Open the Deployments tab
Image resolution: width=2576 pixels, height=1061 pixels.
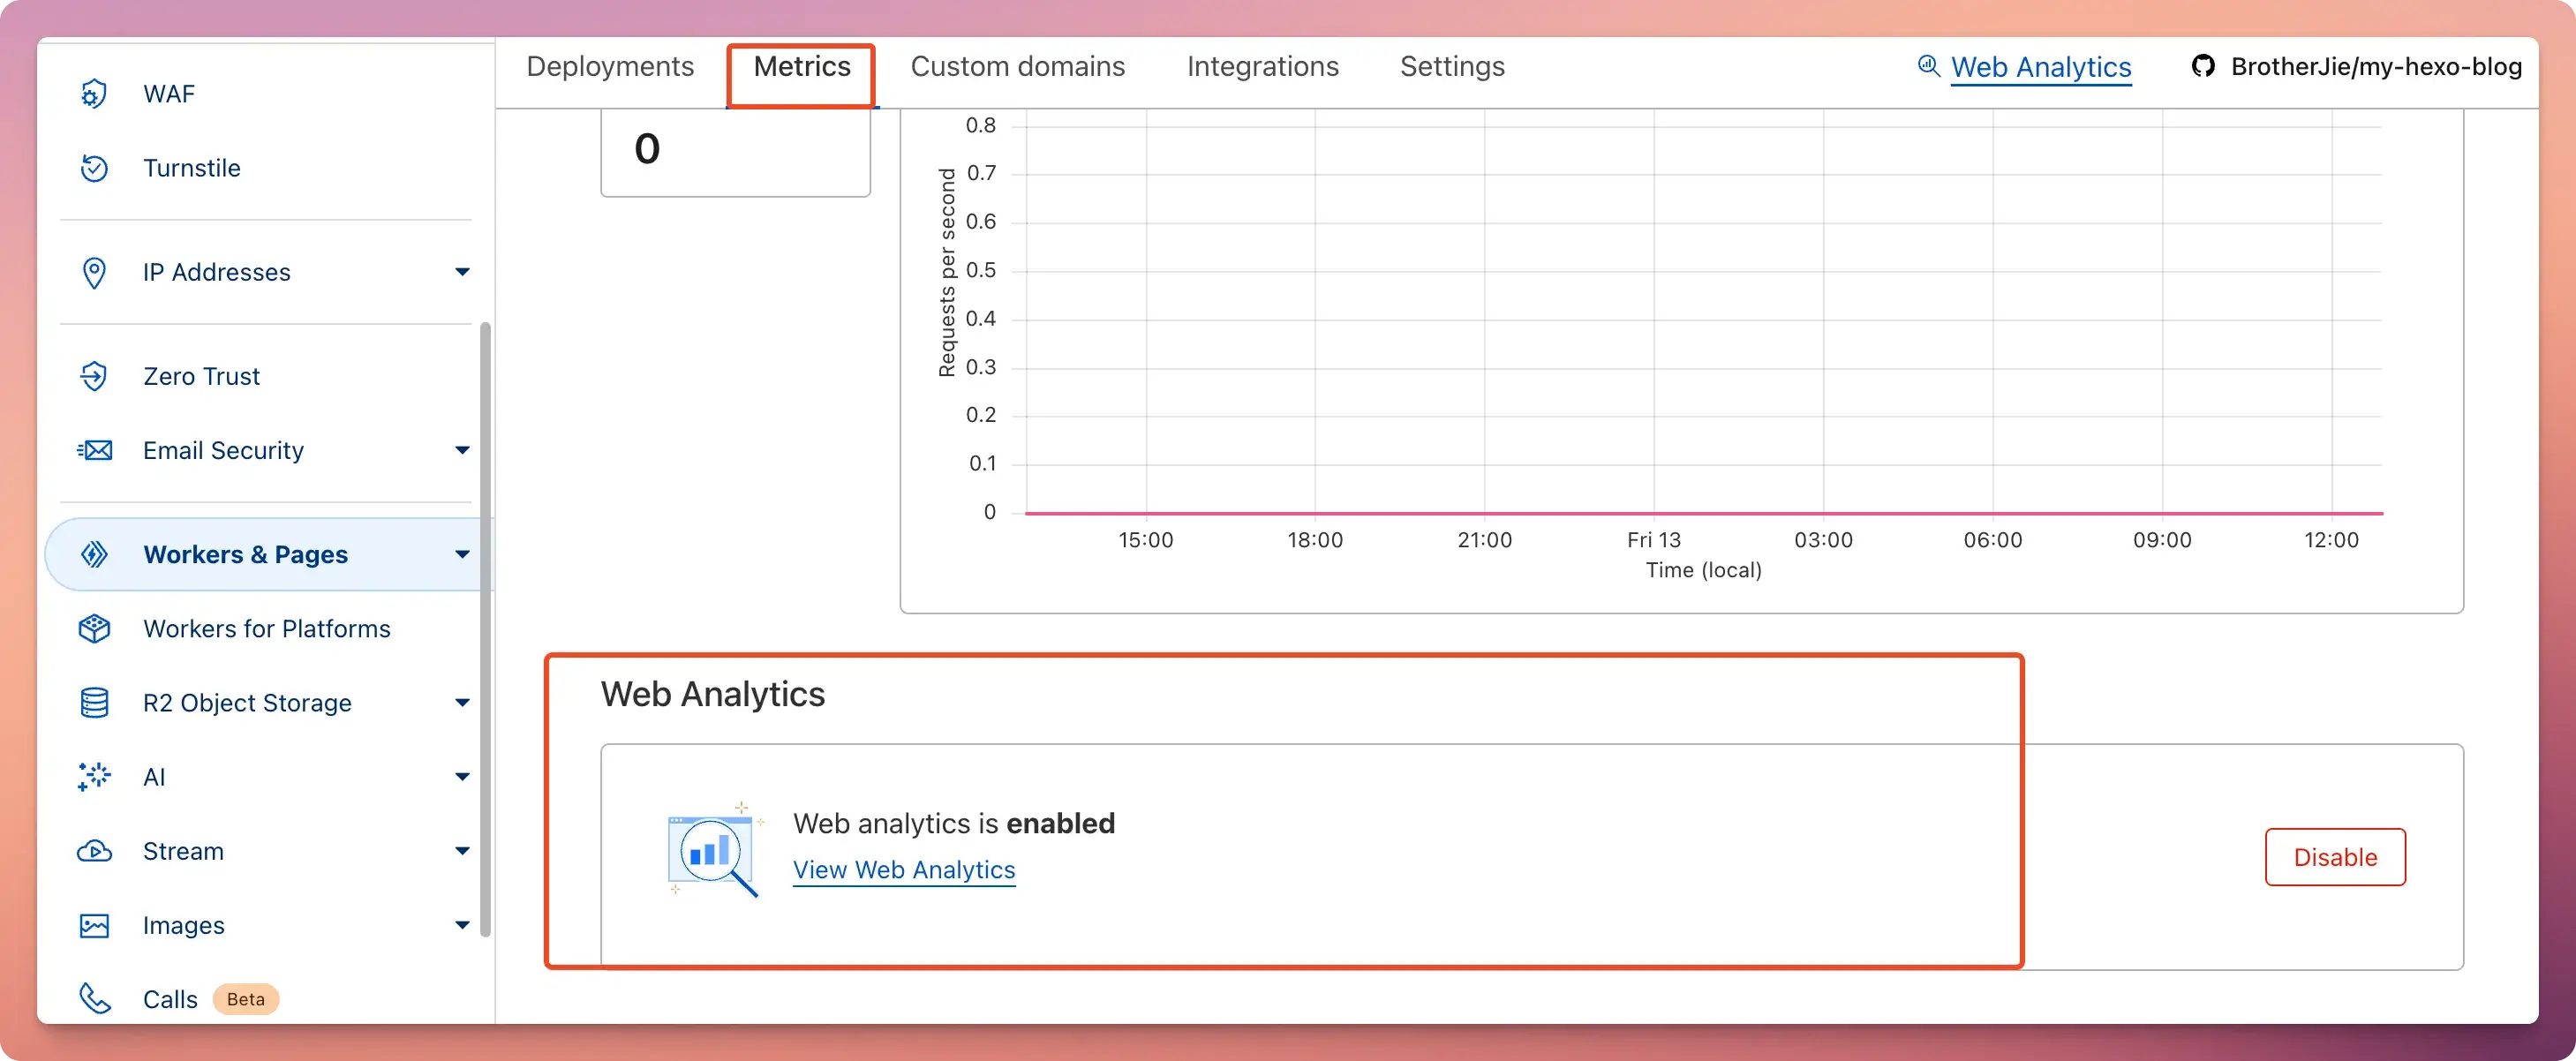610,66
